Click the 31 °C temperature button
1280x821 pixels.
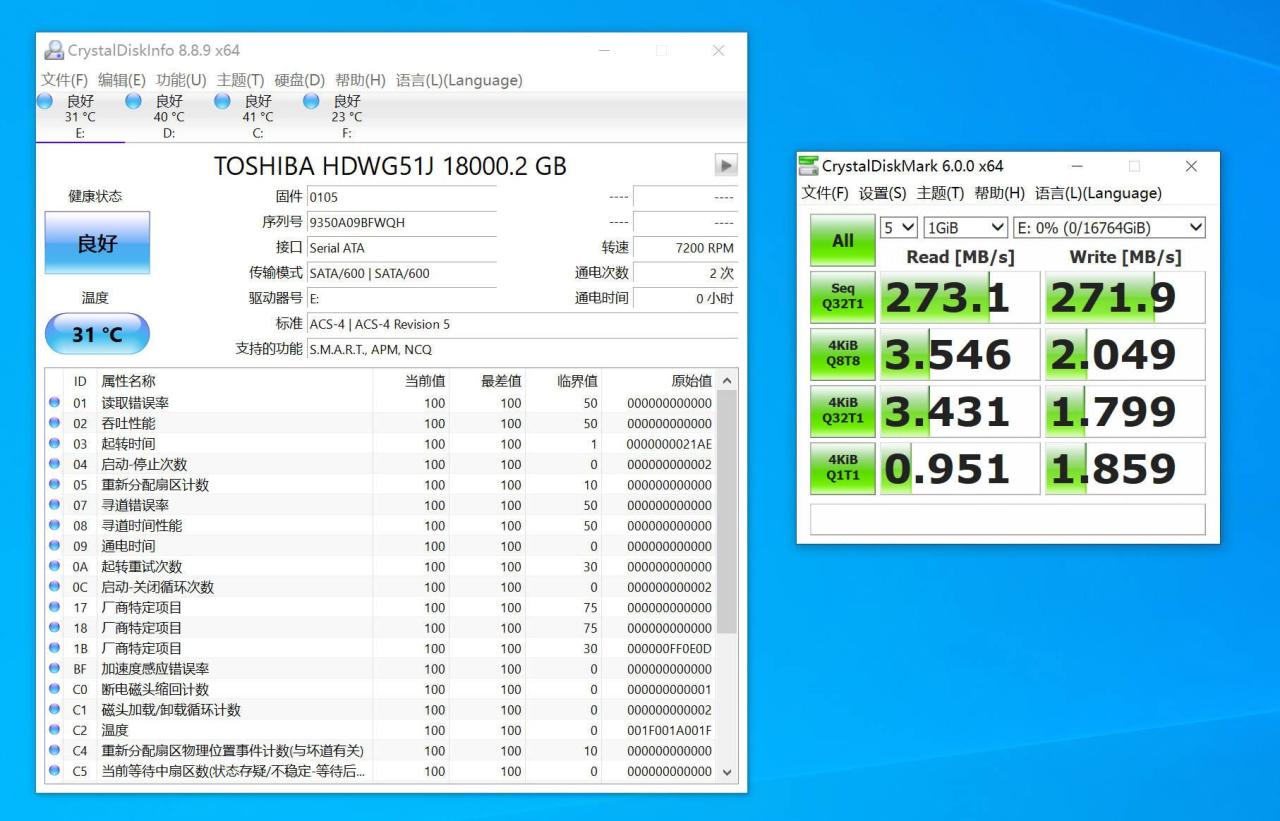pos(97,334)
